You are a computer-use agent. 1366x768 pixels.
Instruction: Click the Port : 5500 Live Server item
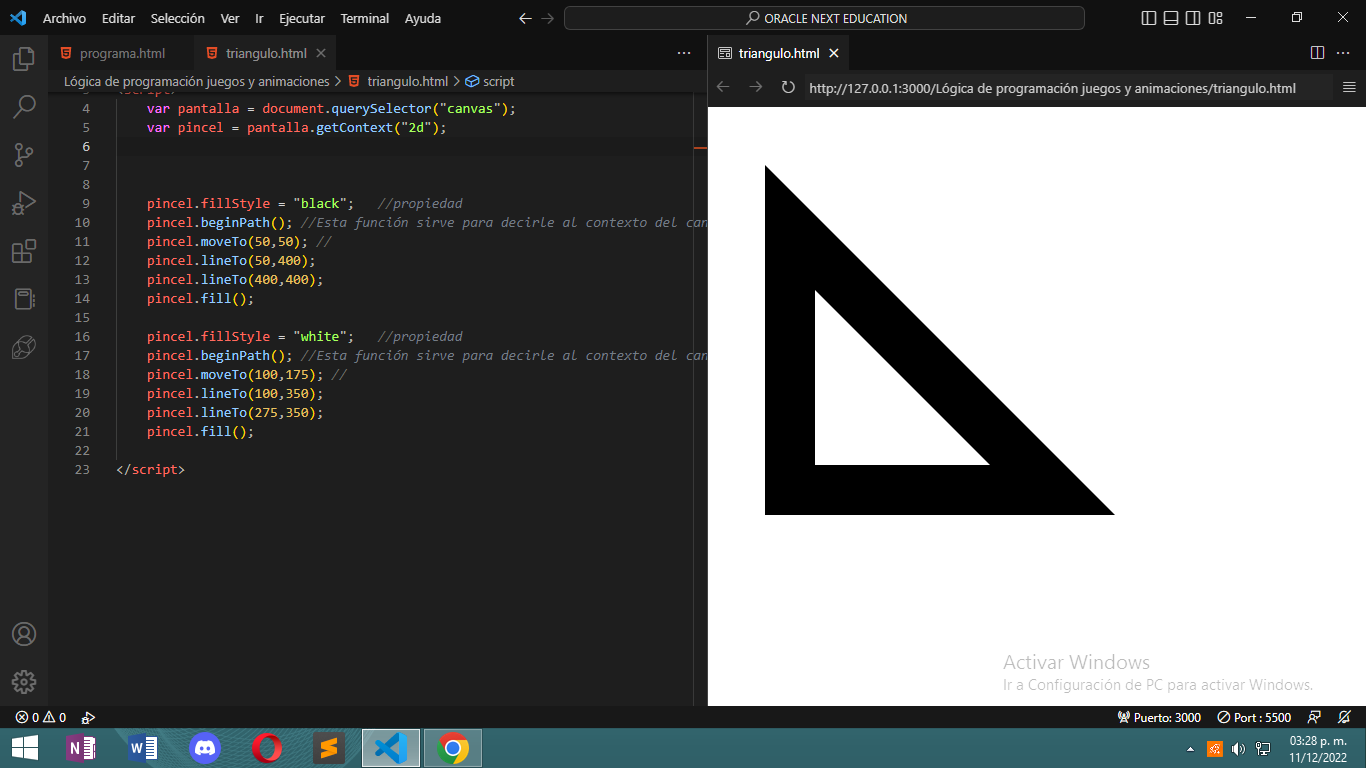[x=1254, y=717]
